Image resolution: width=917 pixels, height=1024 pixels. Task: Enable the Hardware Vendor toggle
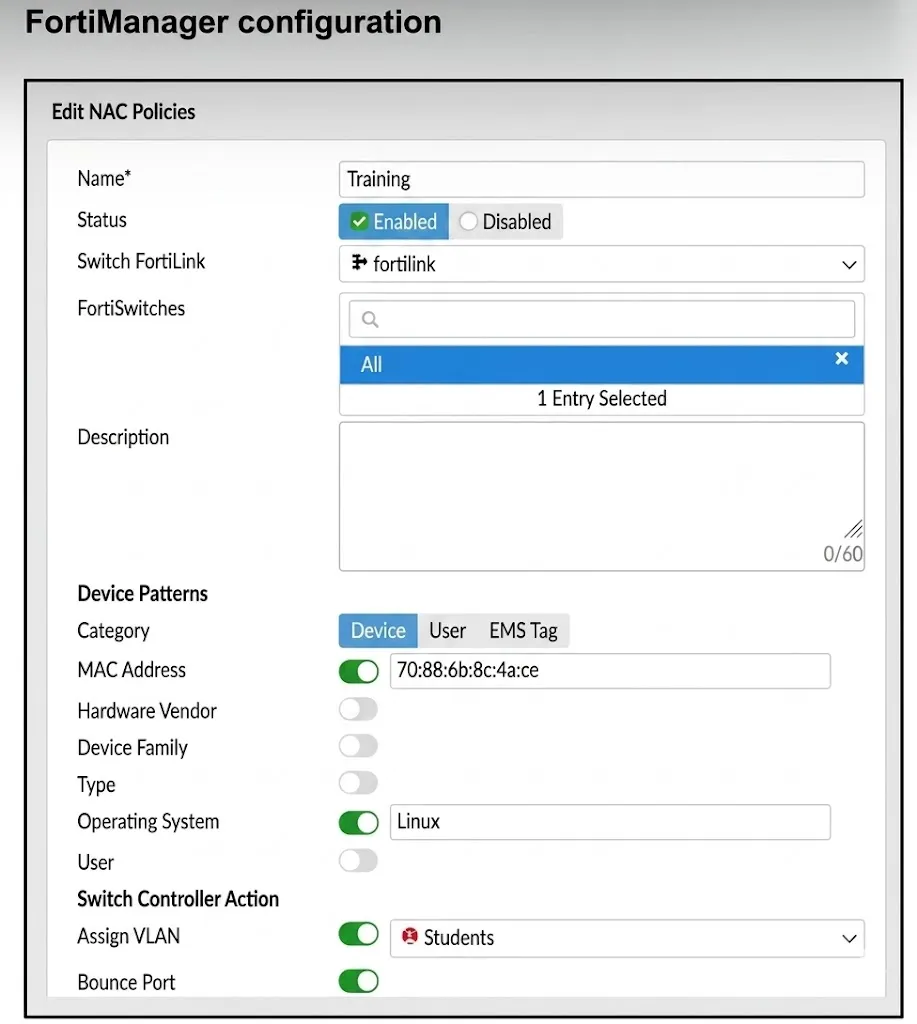click(x=359, y=709)
